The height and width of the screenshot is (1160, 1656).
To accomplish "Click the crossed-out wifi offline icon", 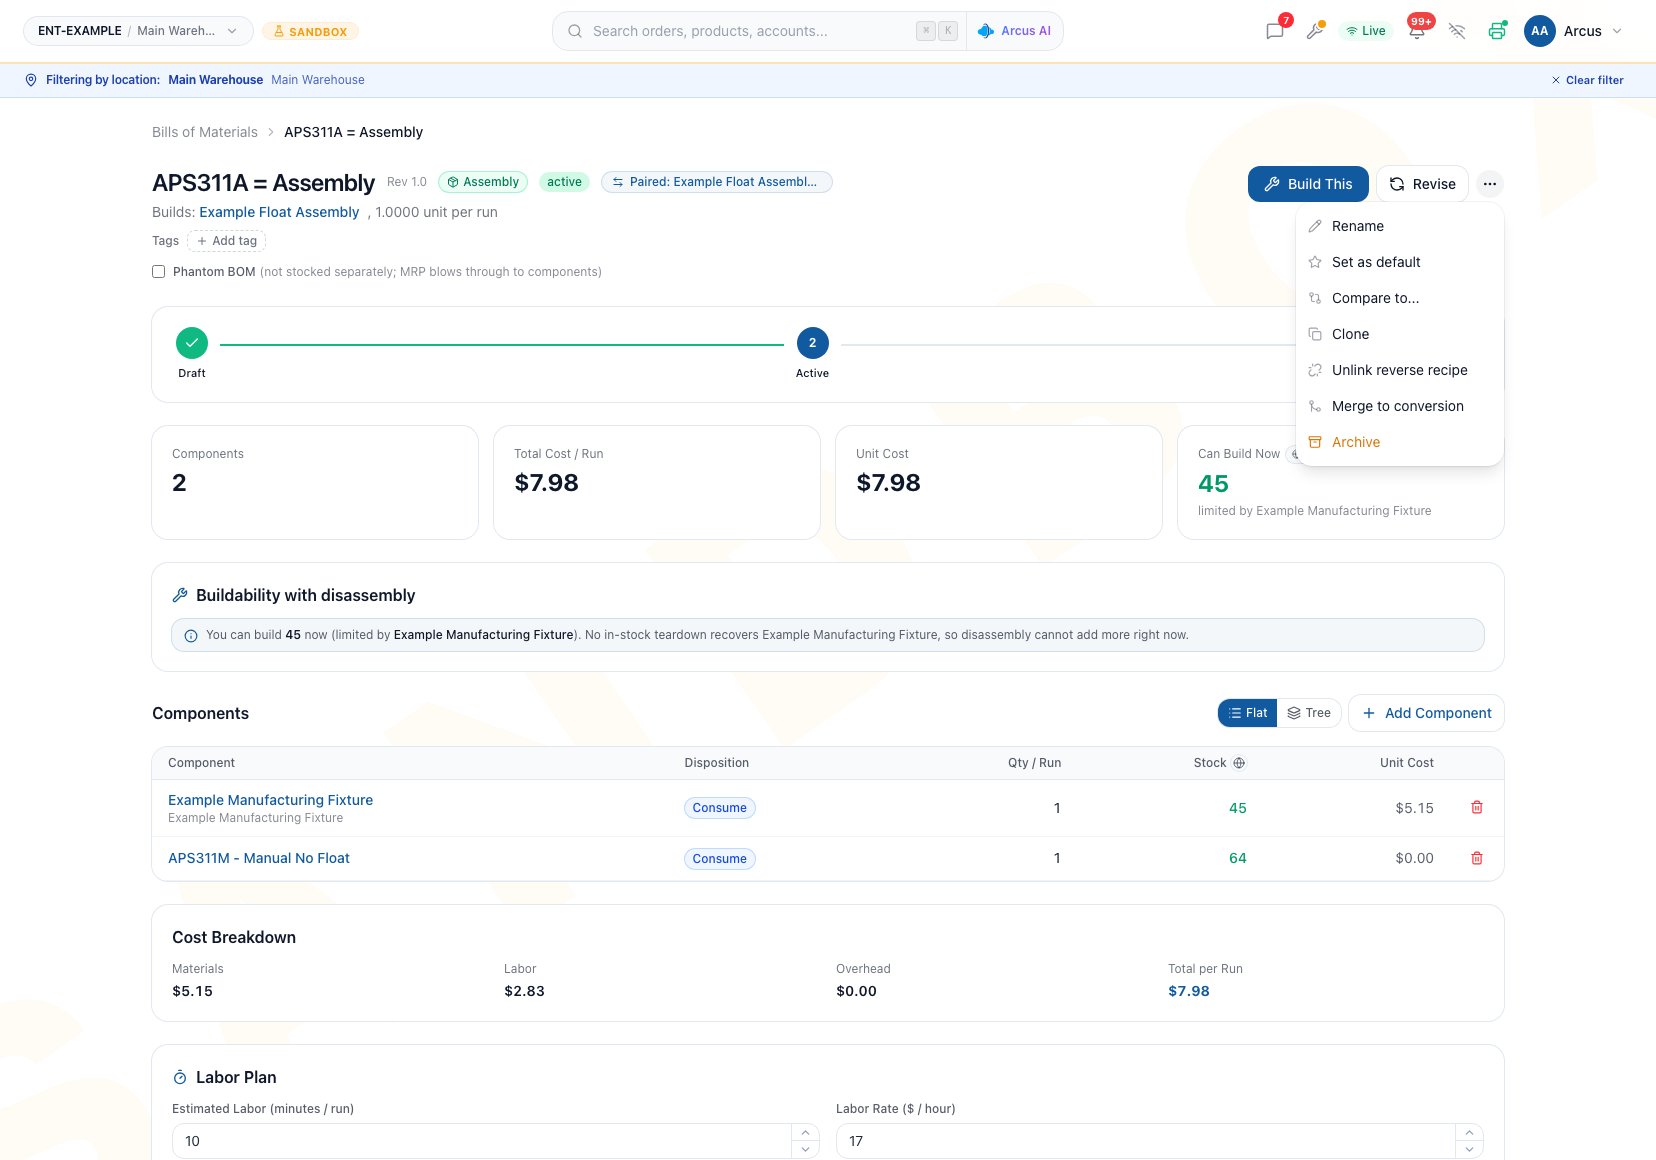I will (x=1457, y=31).
